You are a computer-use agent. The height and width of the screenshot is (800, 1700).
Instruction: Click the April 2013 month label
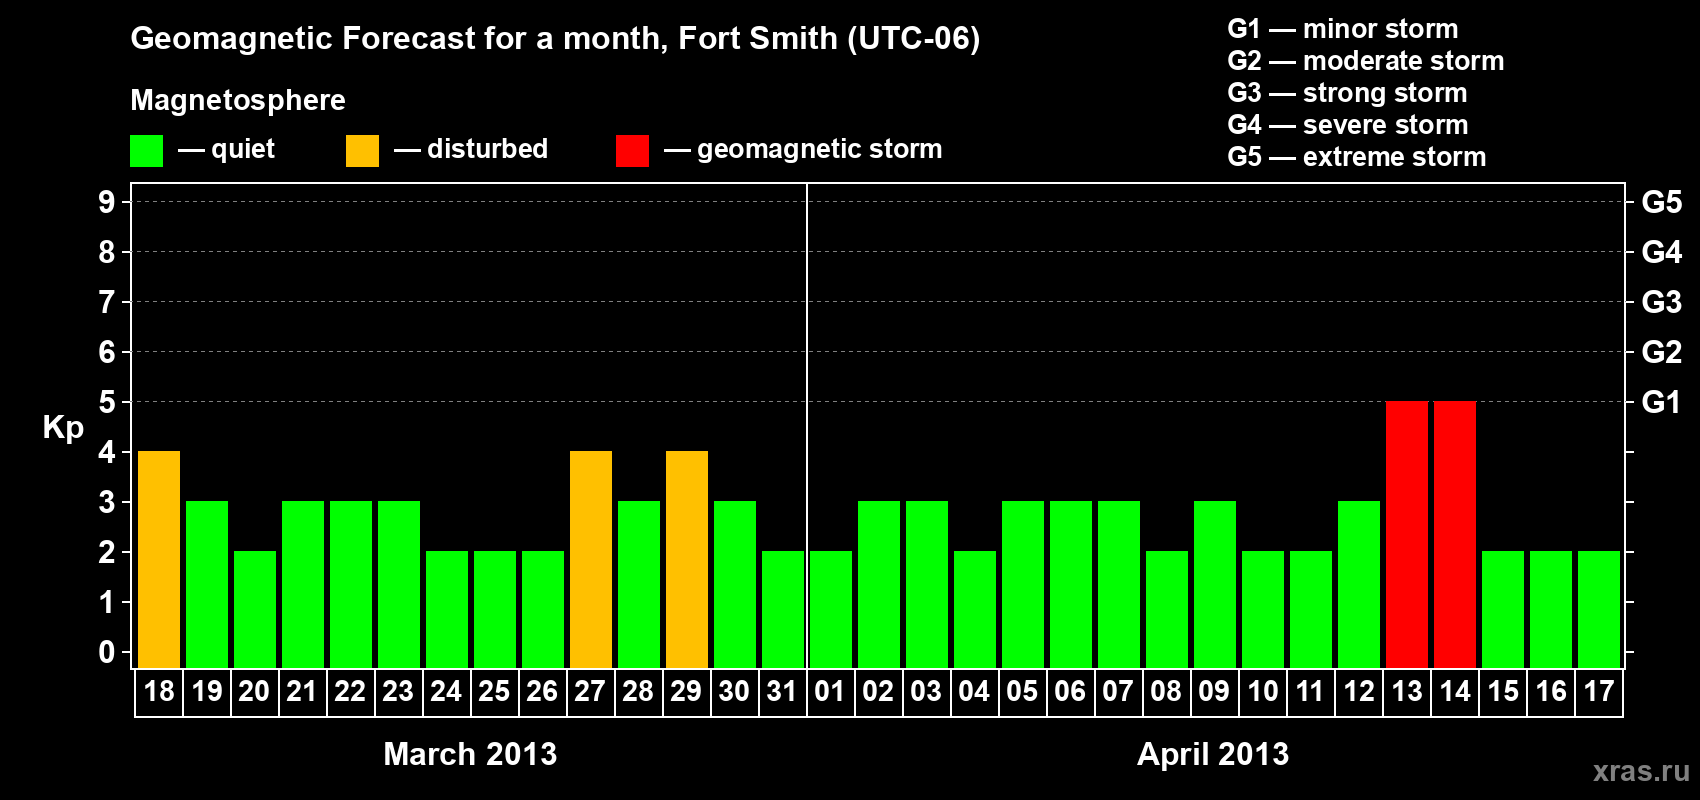1213,754
